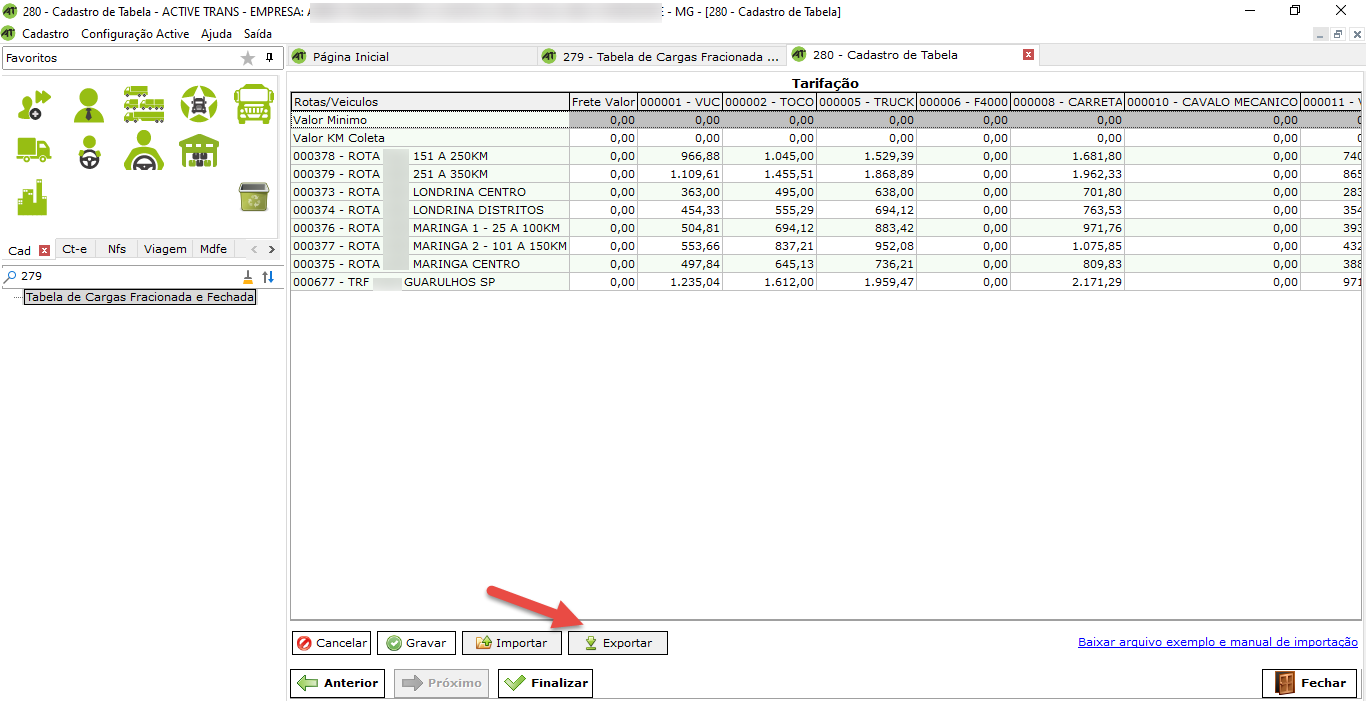Image resolution: width=1366 pixels, height=701 pixels.
Task: Toggle the favorites star icon
Action: pos(248,58)
